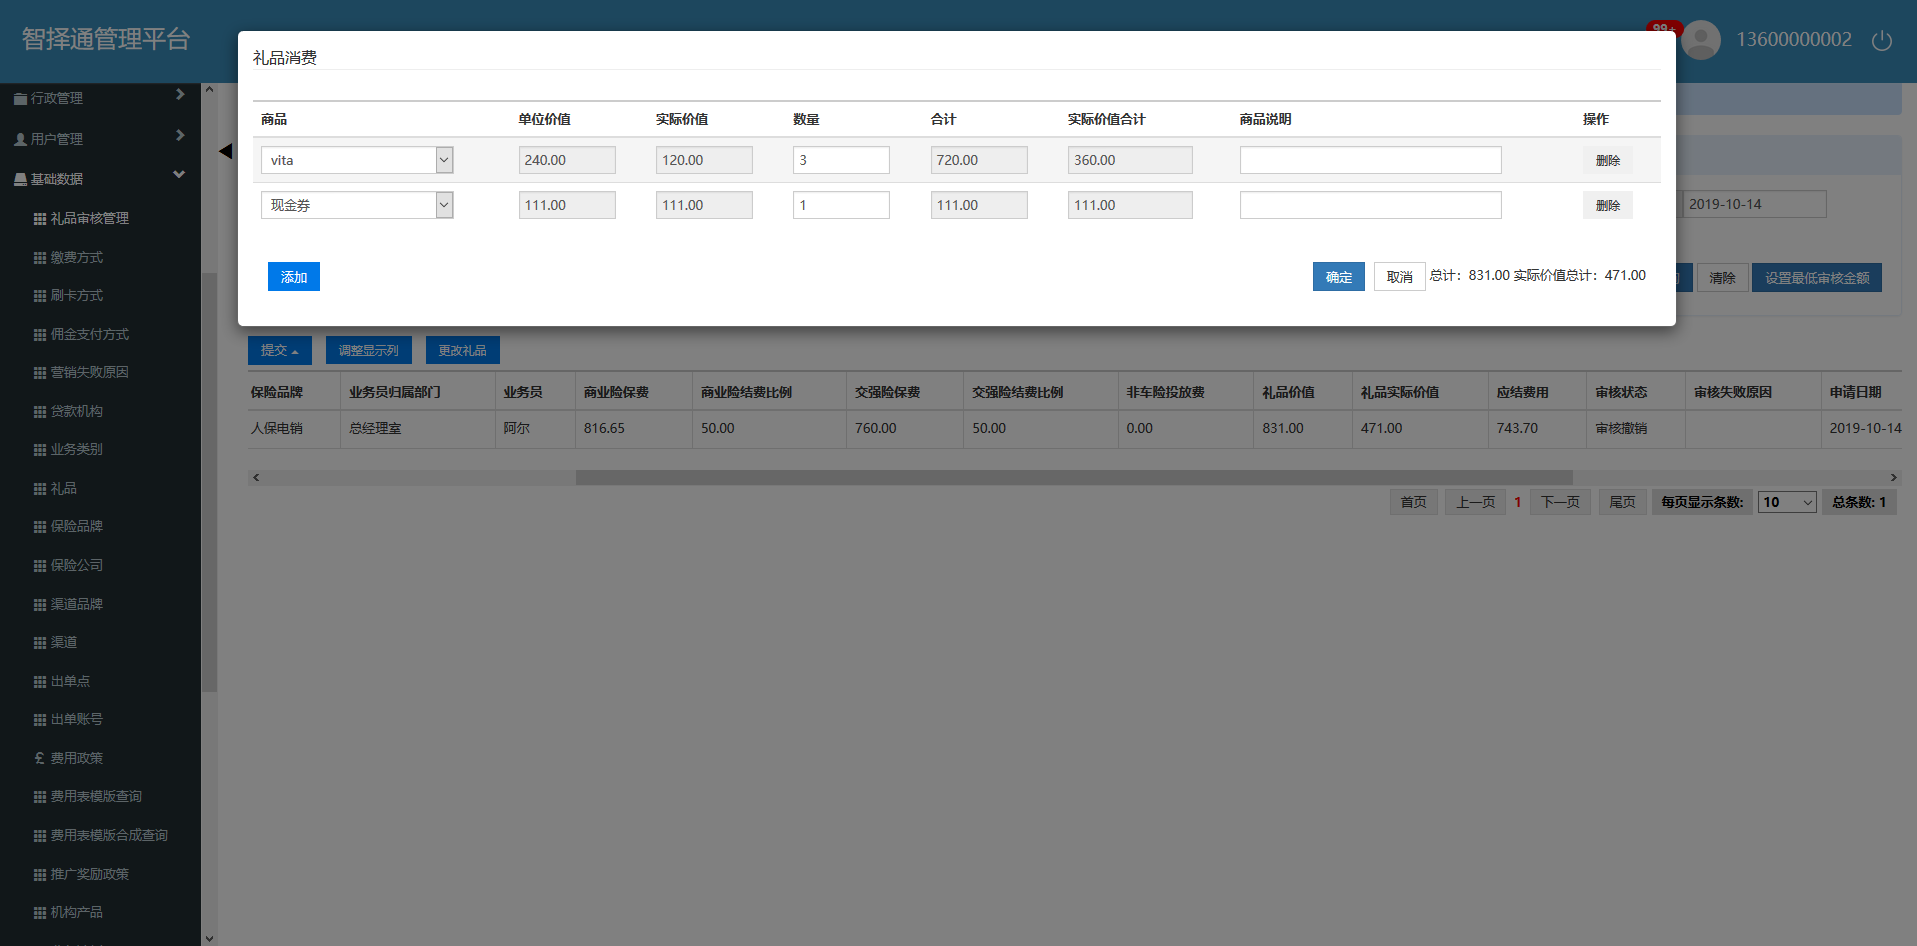The image size is (1917, 946).
Task: Open 礼品 in the sidebar
Action: pyautogui.click(x=64, y=489)
